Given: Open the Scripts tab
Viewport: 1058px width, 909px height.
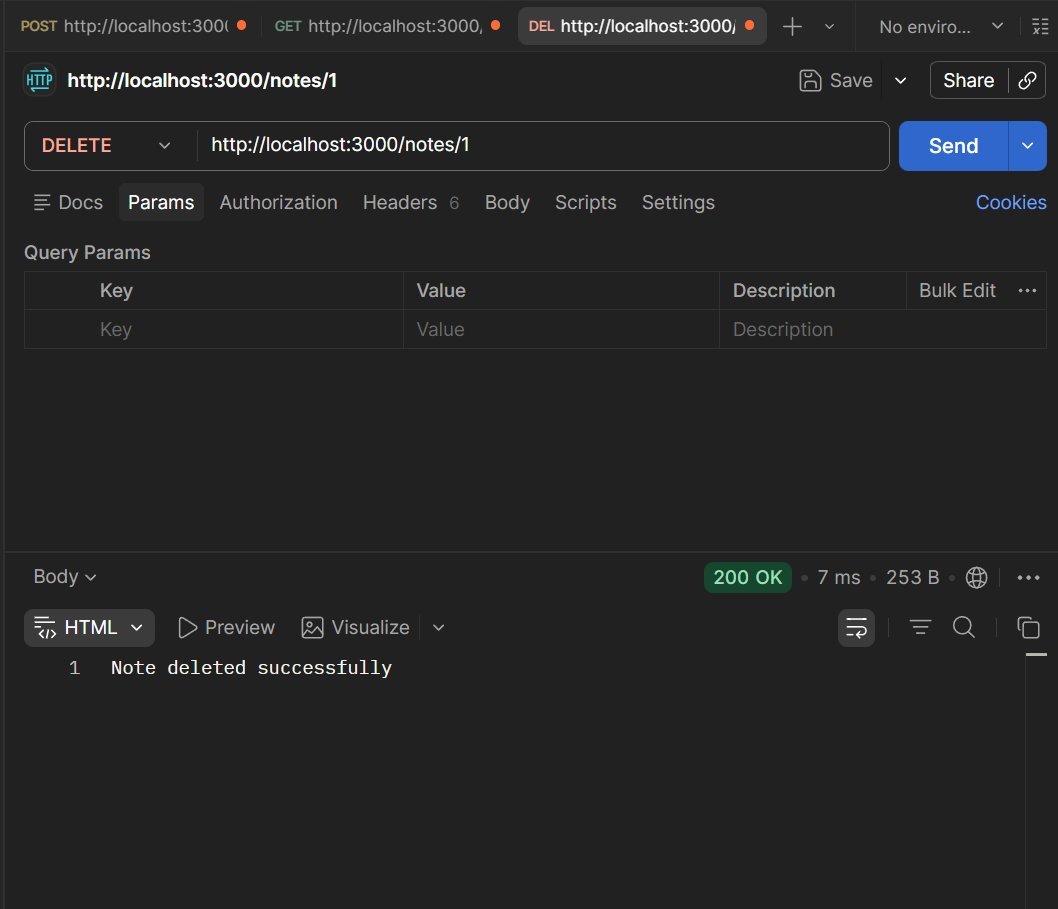Looking at the screenshot, I should click(586, 202).
